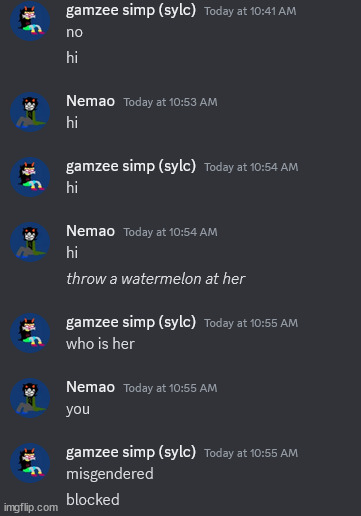Click Nemao username above 'you' message
This screenshot has width=361, height=516.
(90, 387)
